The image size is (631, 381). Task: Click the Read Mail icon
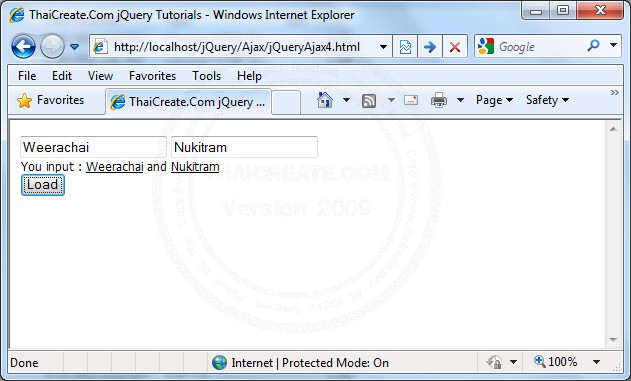click(411, 100)
